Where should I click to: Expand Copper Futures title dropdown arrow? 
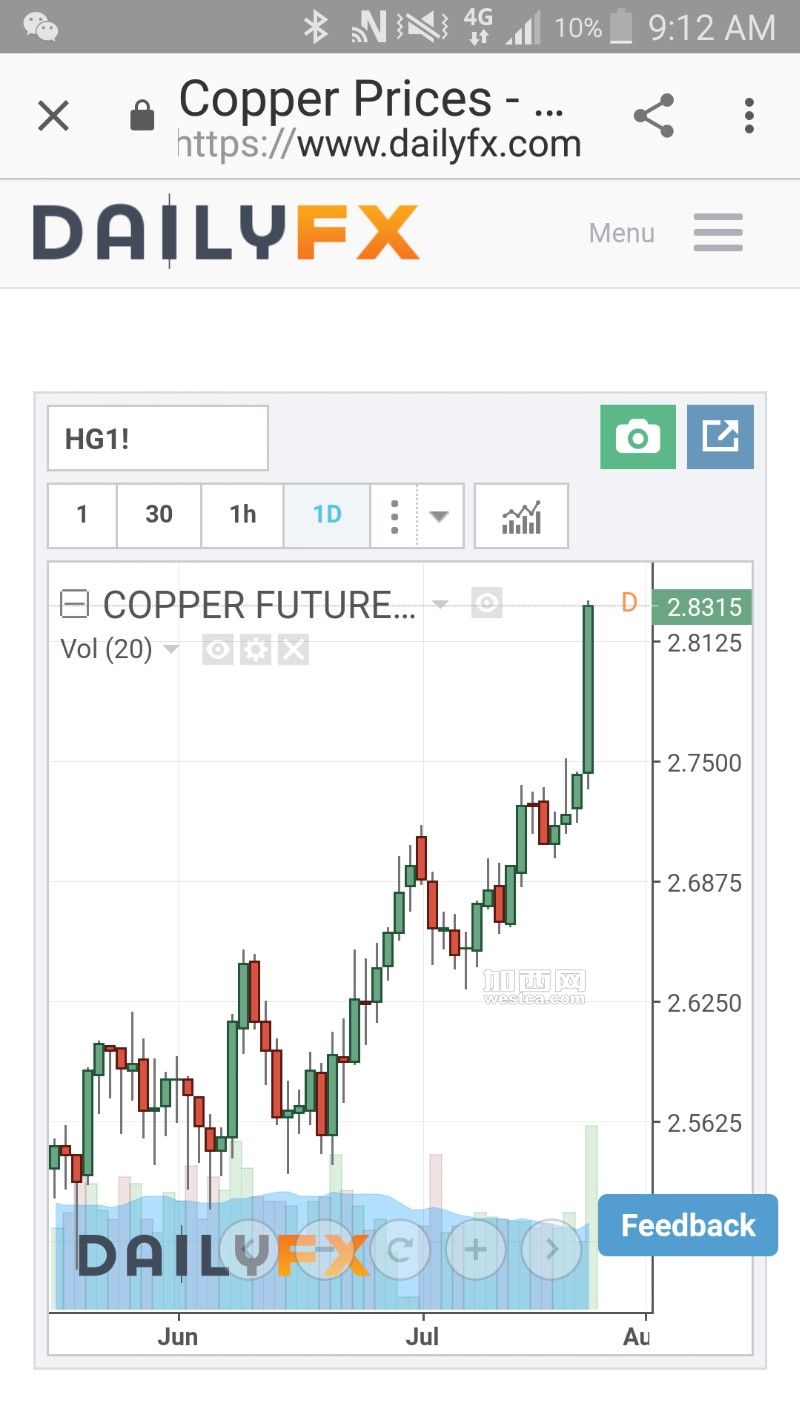tap(439, 604)
